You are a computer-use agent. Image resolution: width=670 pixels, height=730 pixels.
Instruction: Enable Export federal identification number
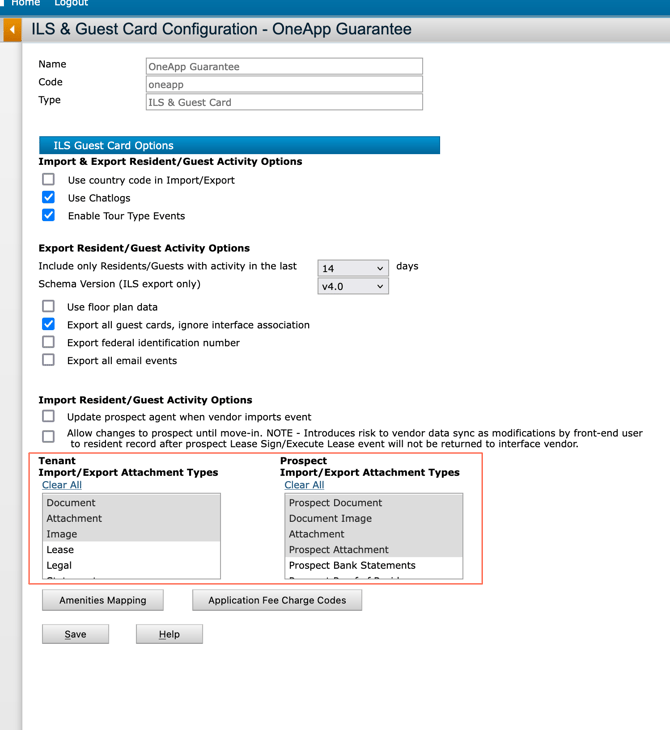coord(48,342)
